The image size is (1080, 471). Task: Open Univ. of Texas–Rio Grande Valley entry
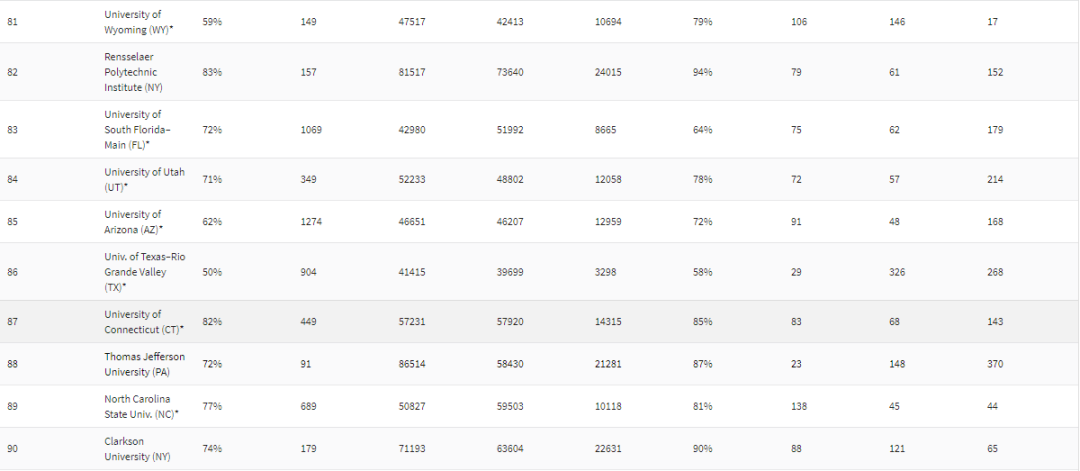point(139,272)
